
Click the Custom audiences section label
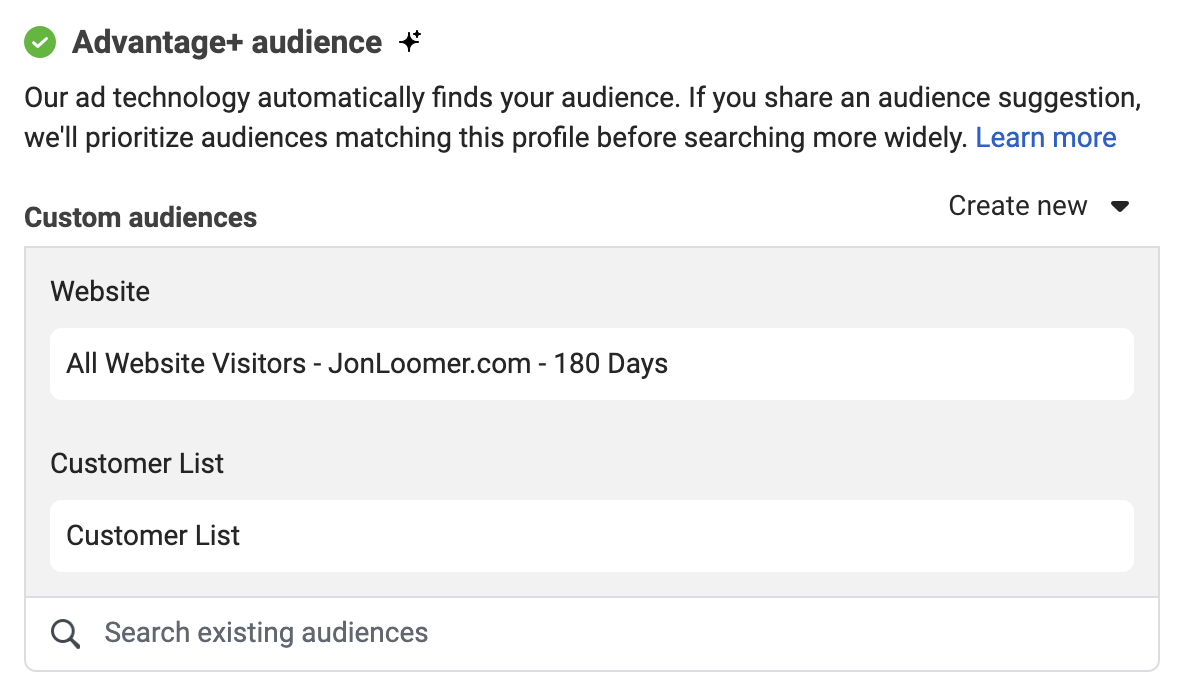click(141, 217)
